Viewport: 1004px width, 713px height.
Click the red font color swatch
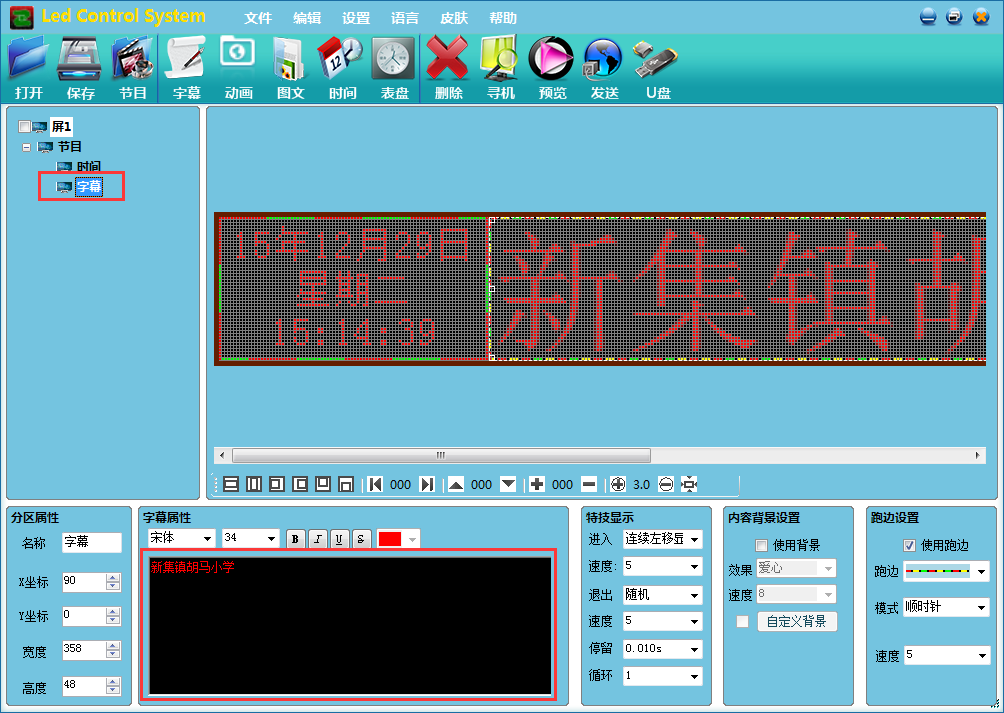[389, 539]
